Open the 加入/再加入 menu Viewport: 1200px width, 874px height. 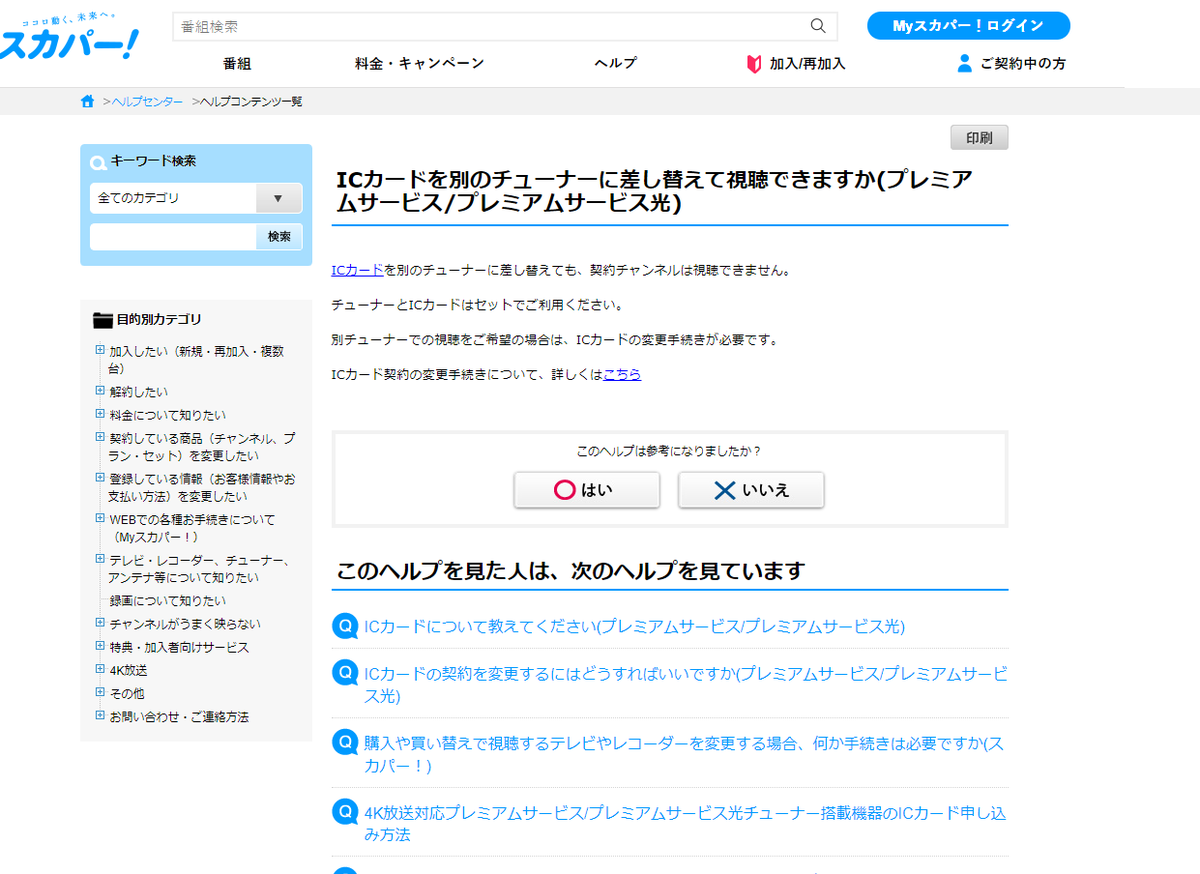[x=807, y=63]
